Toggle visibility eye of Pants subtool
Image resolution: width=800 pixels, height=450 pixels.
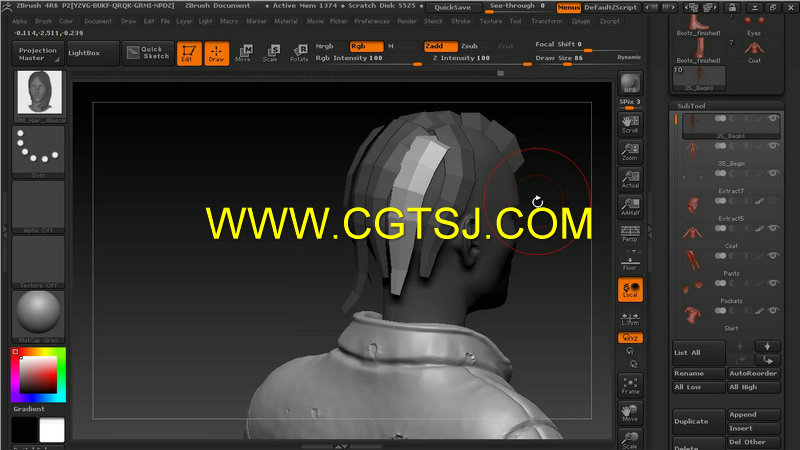coord(773,256)
